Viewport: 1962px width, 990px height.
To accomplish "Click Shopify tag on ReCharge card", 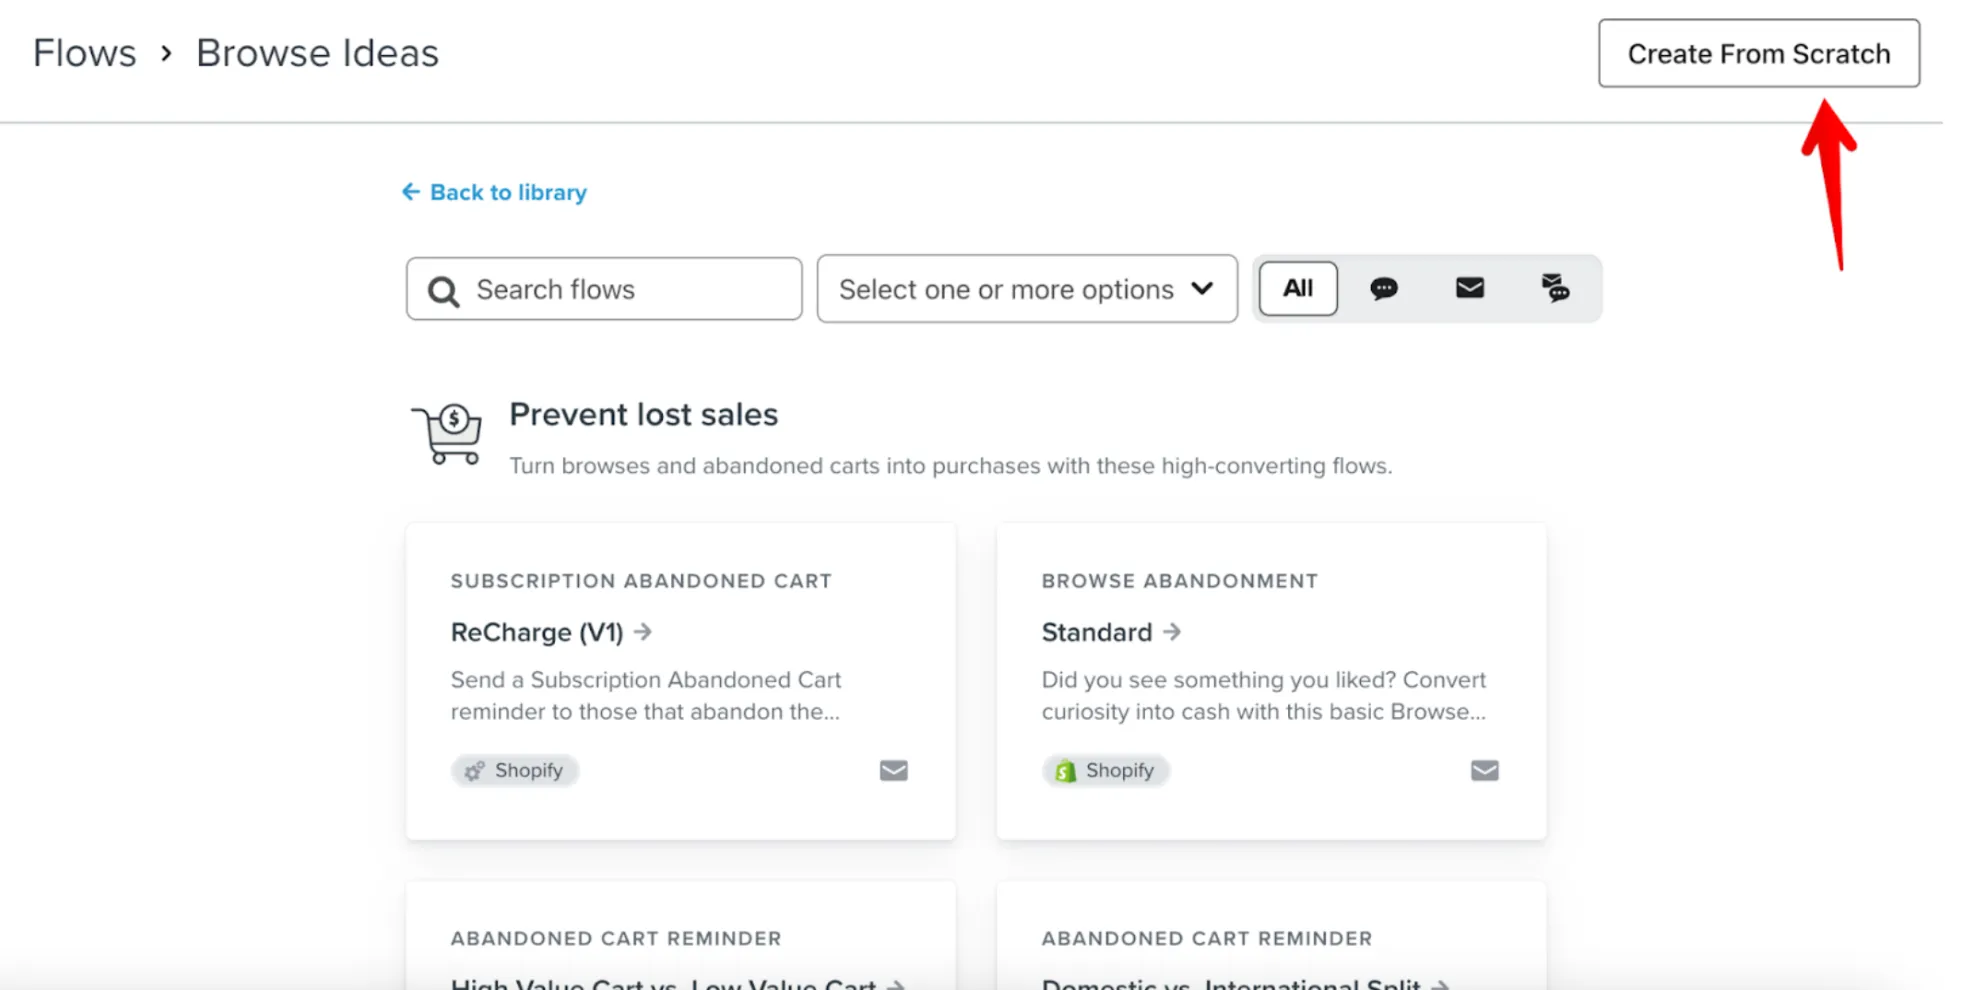I will coord(515,770).
